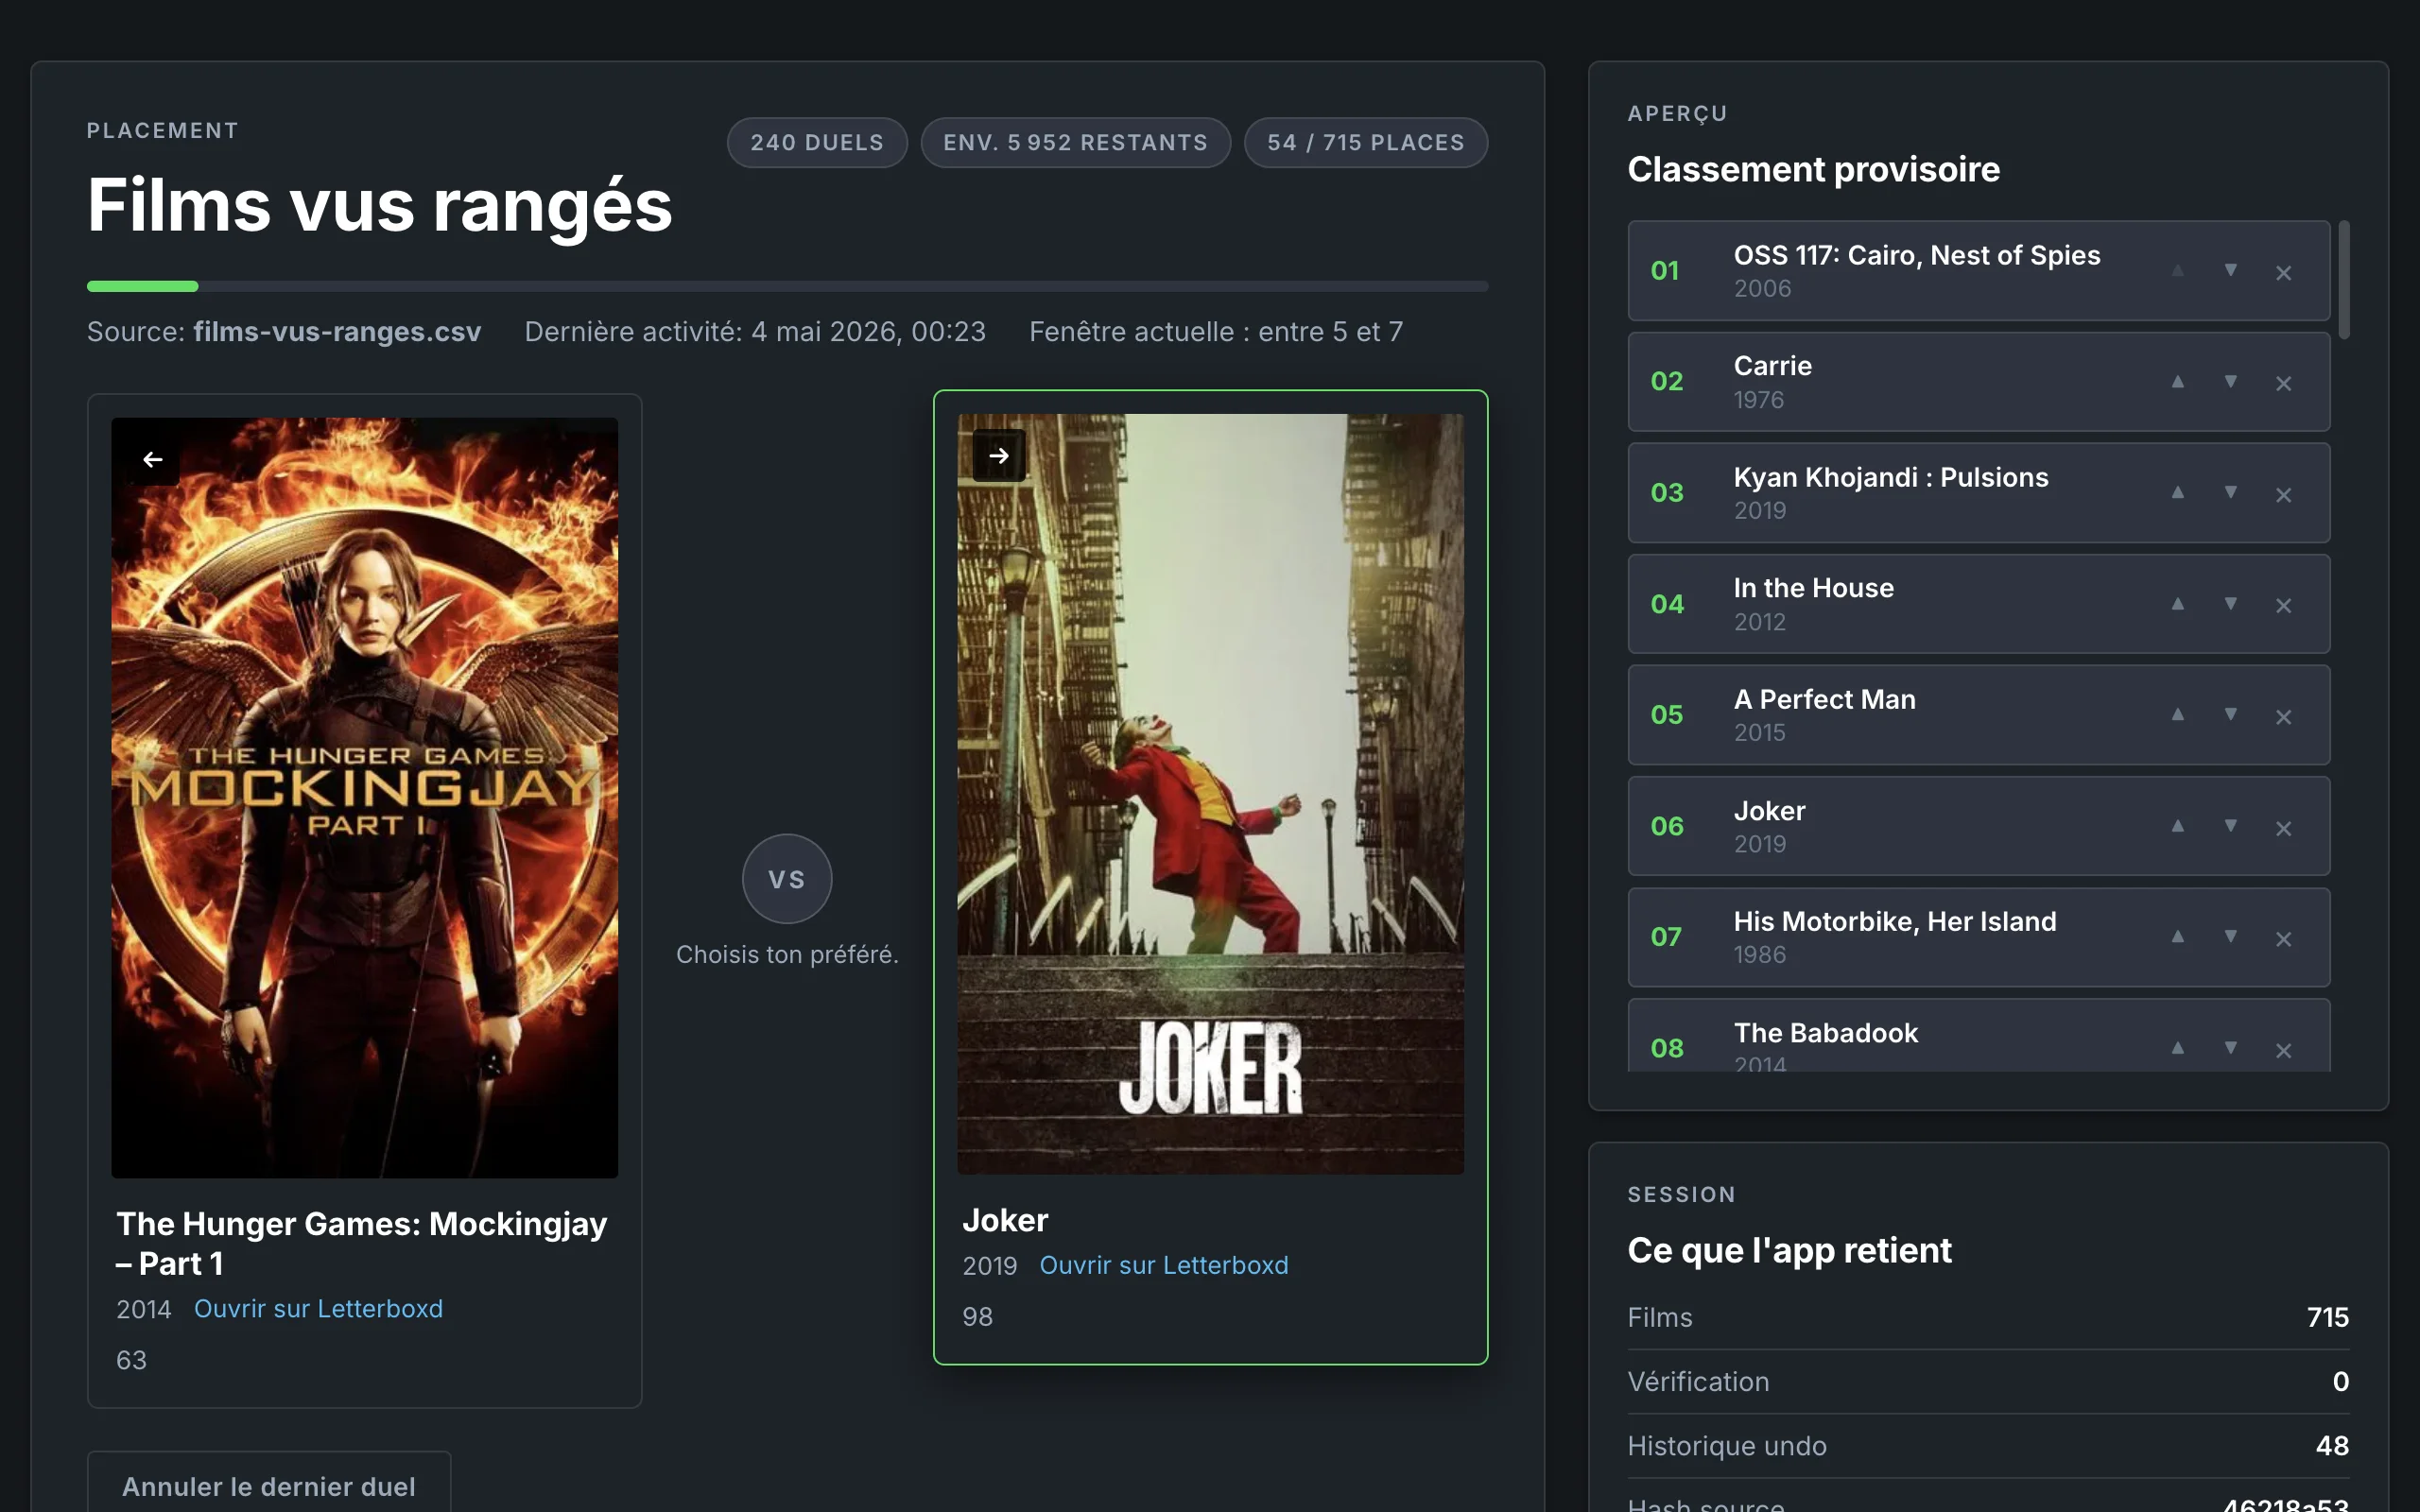
Task: Click the ENV. 5 952 RESTANTS badge
Action: 1075,143
